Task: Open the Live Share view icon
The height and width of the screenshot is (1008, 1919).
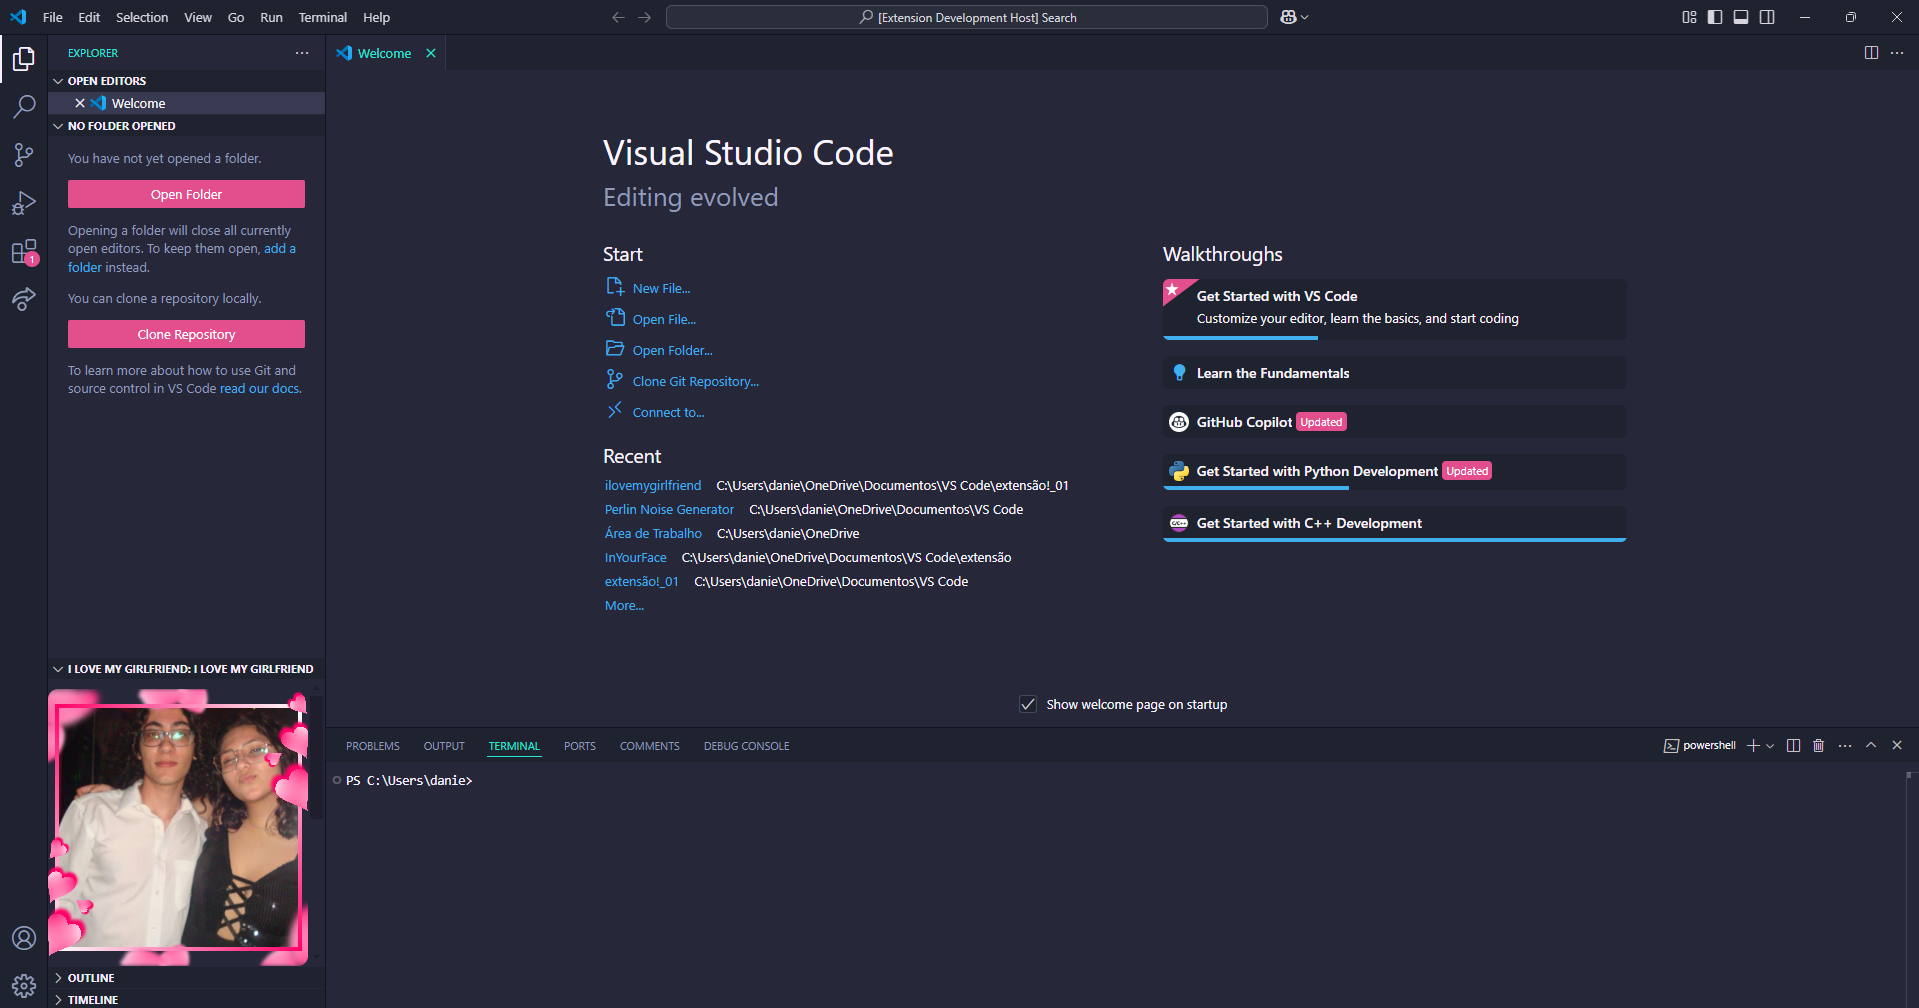Action: 24,299
